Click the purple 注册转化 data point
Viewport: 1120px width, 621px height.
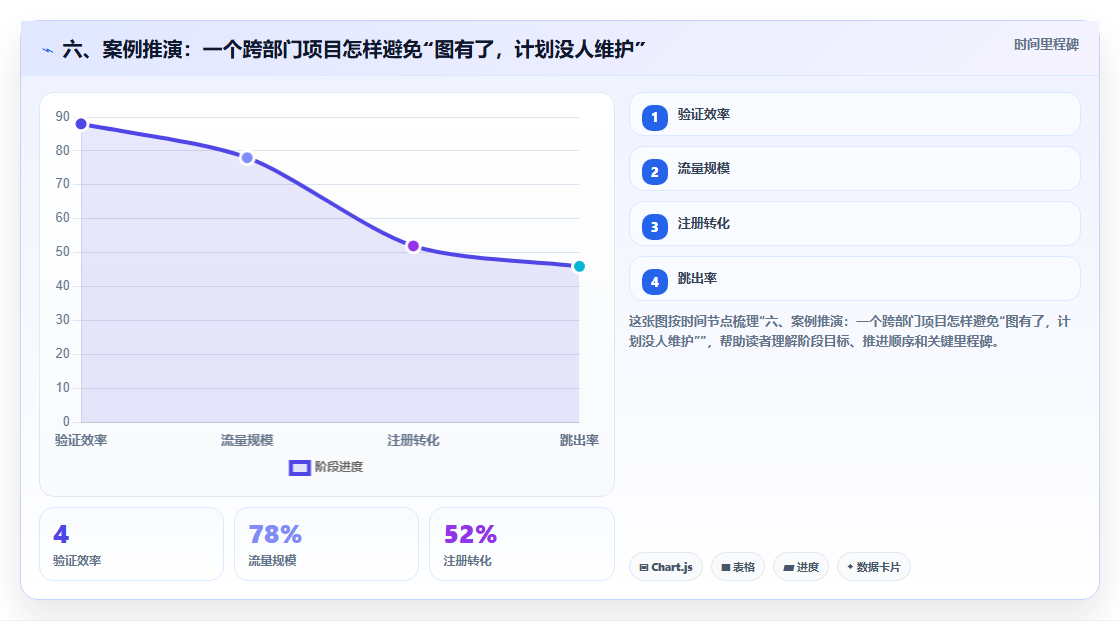[413, 247]
